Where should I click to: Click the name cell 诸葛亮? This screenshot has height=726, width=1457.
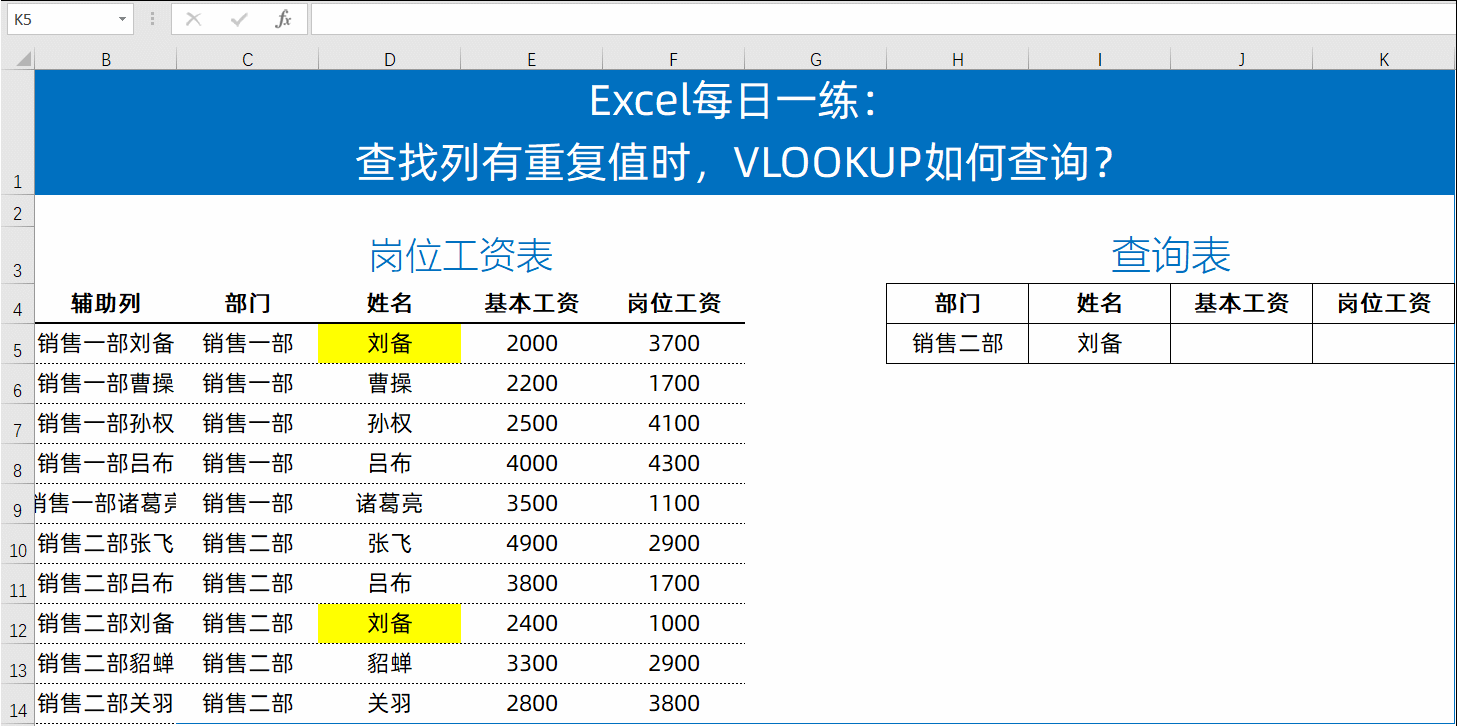point(390,504)
